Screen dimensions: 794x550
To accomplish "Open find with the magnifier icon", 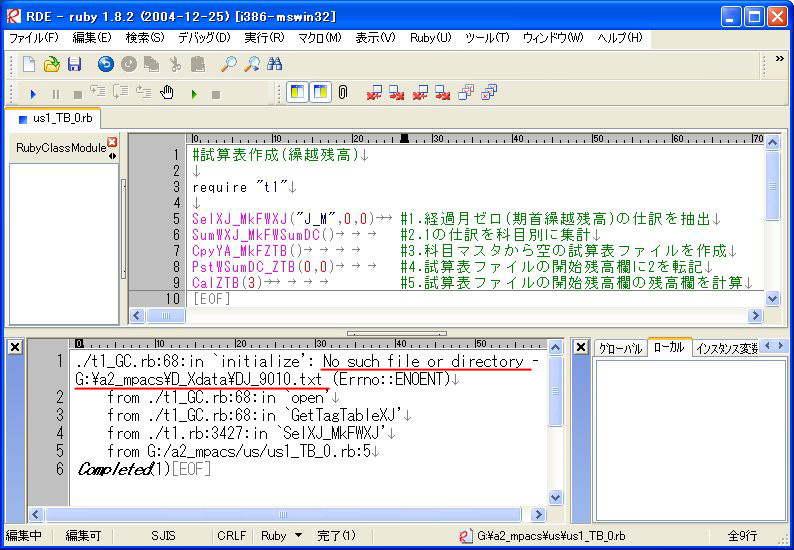I will pyautogui.click(x=229, y=64).
